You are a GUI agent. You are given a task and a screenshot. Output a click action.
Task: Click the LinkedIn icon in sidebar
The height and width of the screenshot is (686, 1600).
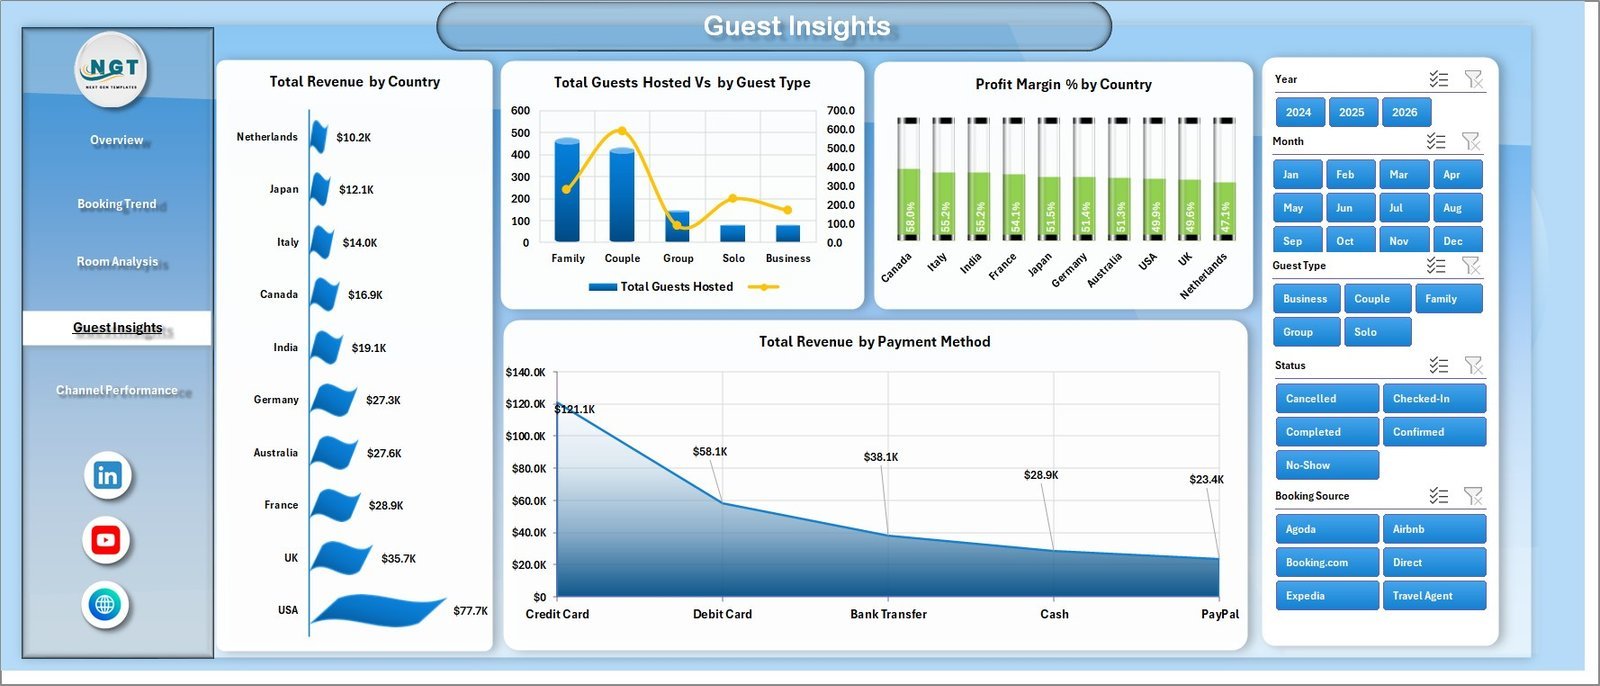[x=107, y=476]
